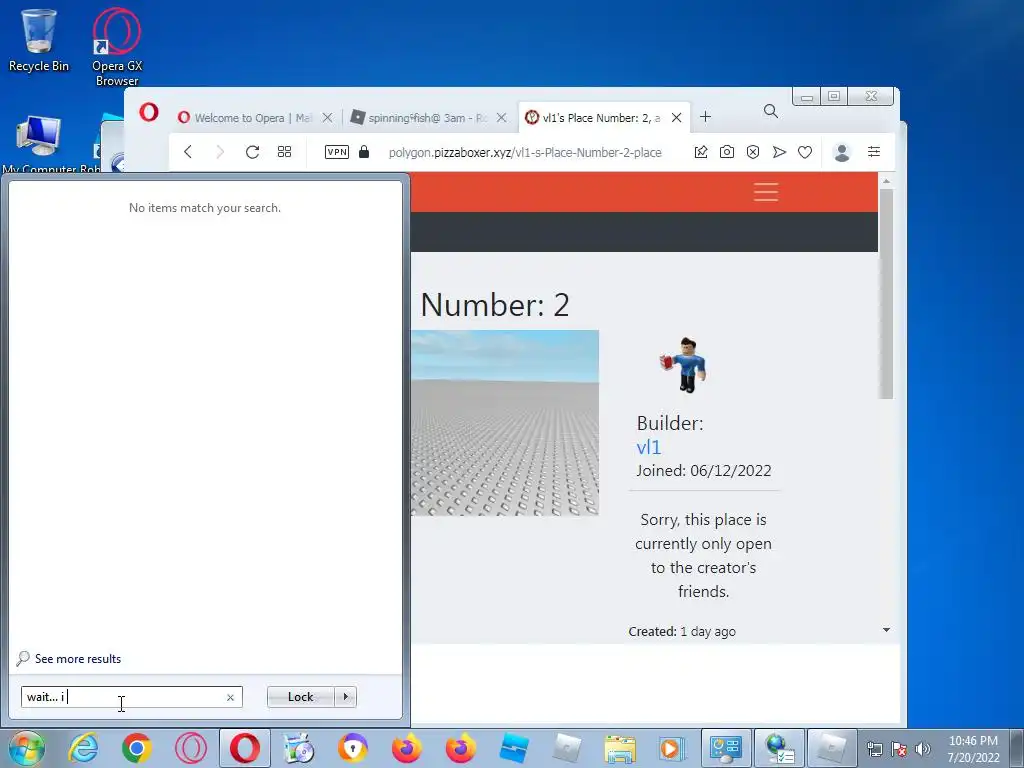The image size is (1024, 768).
Task: Click the scrollbar down arrow in Opera
Action: 886,630
